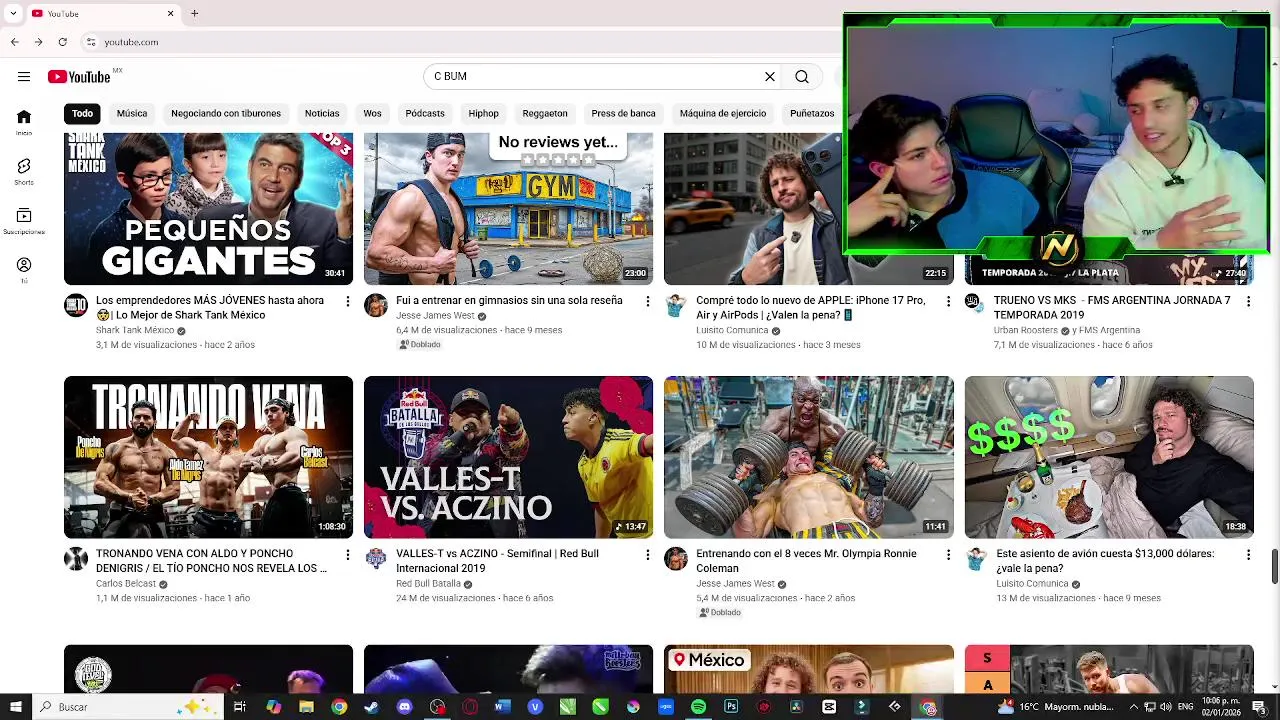Open the Windows Start menu
This screenshot has width=1280, height=720.
pos(15,707)
